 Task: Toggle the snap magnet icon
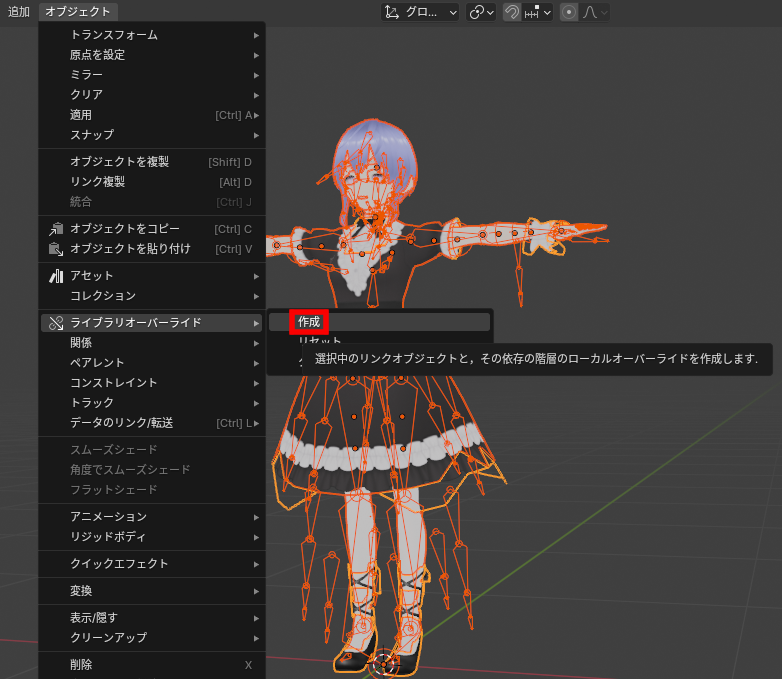(x=512, y=12)
